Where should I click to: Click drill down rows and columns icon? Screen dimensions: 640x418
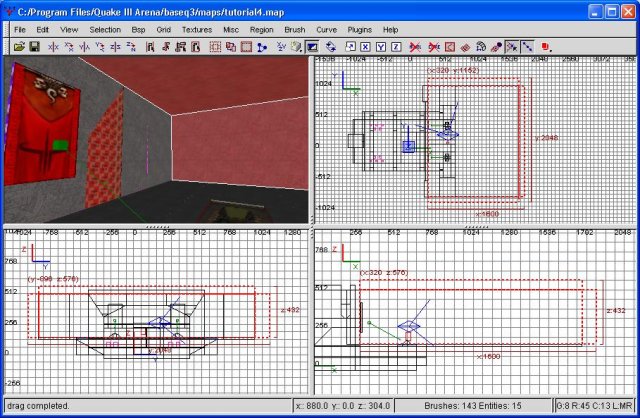click(x=527, y=47)
